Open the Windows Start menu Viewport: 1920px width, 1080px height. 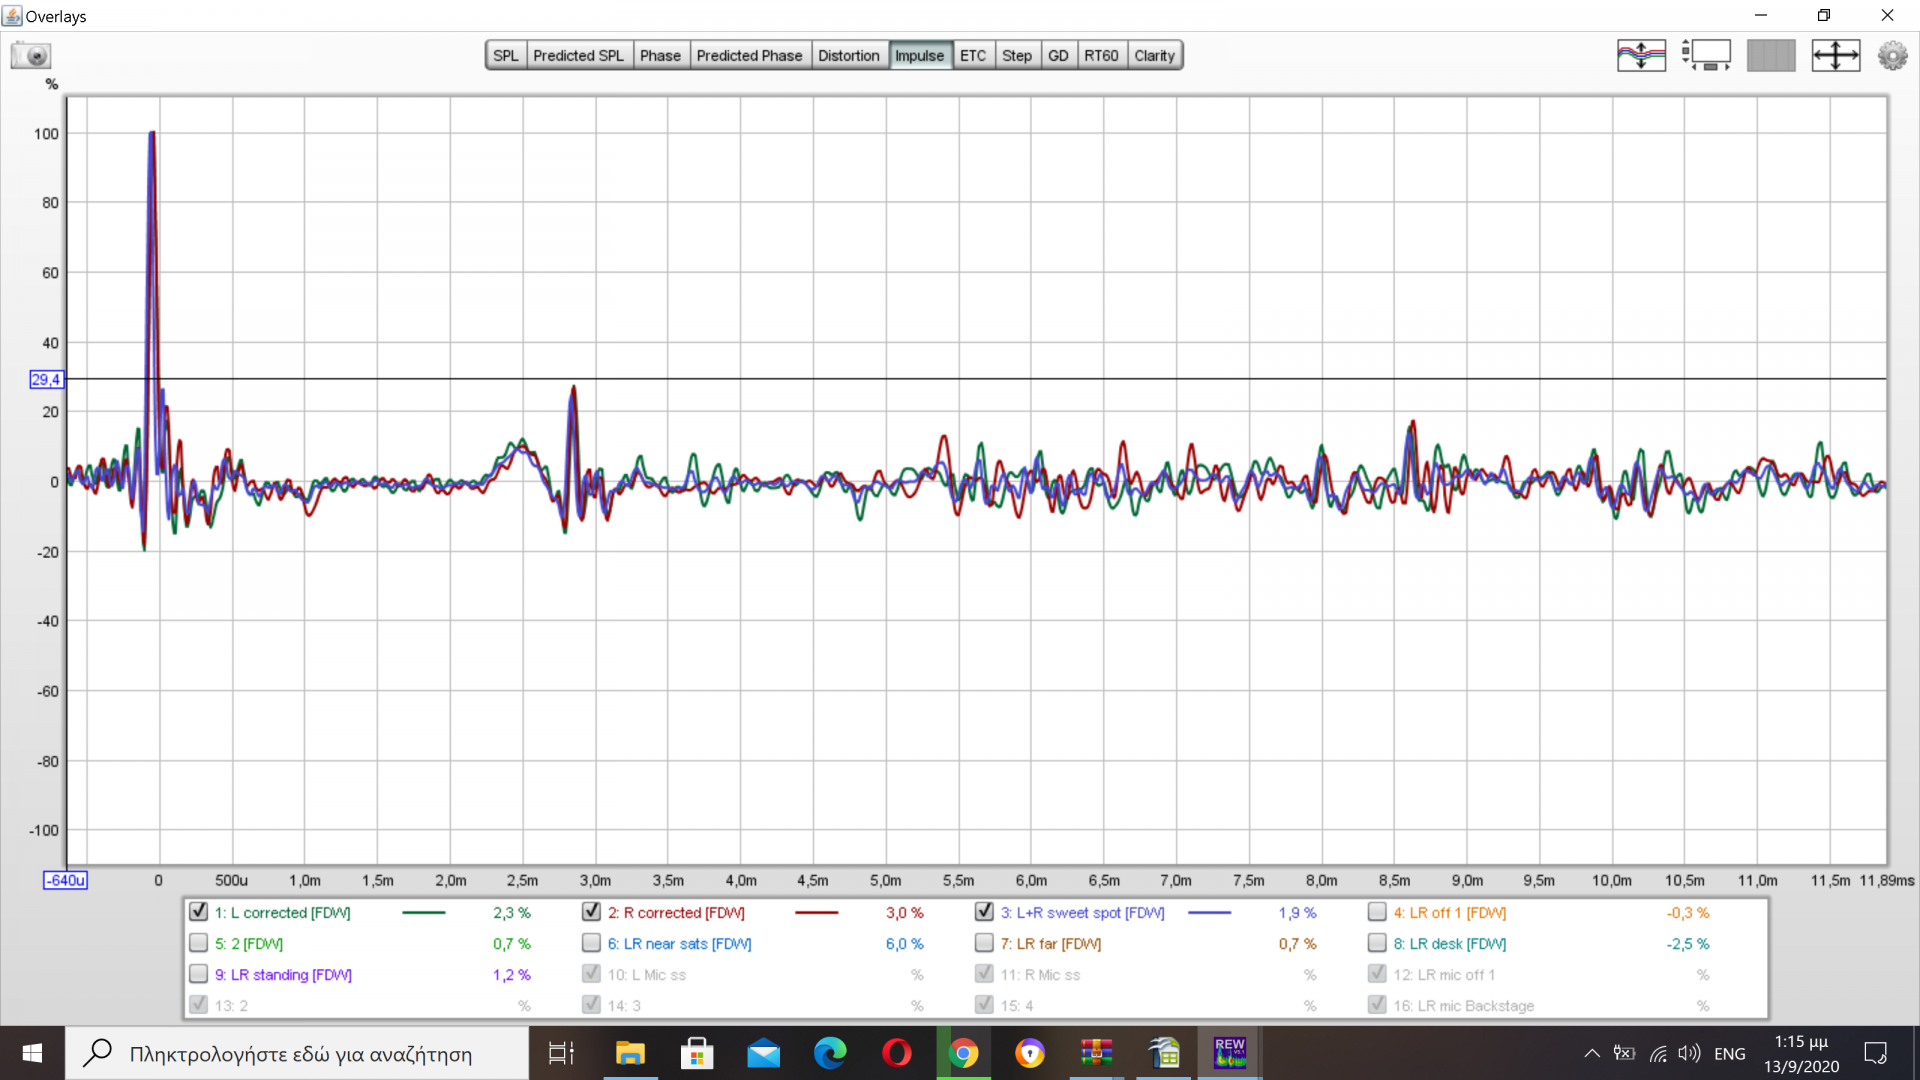click(x=32, y=1053)
